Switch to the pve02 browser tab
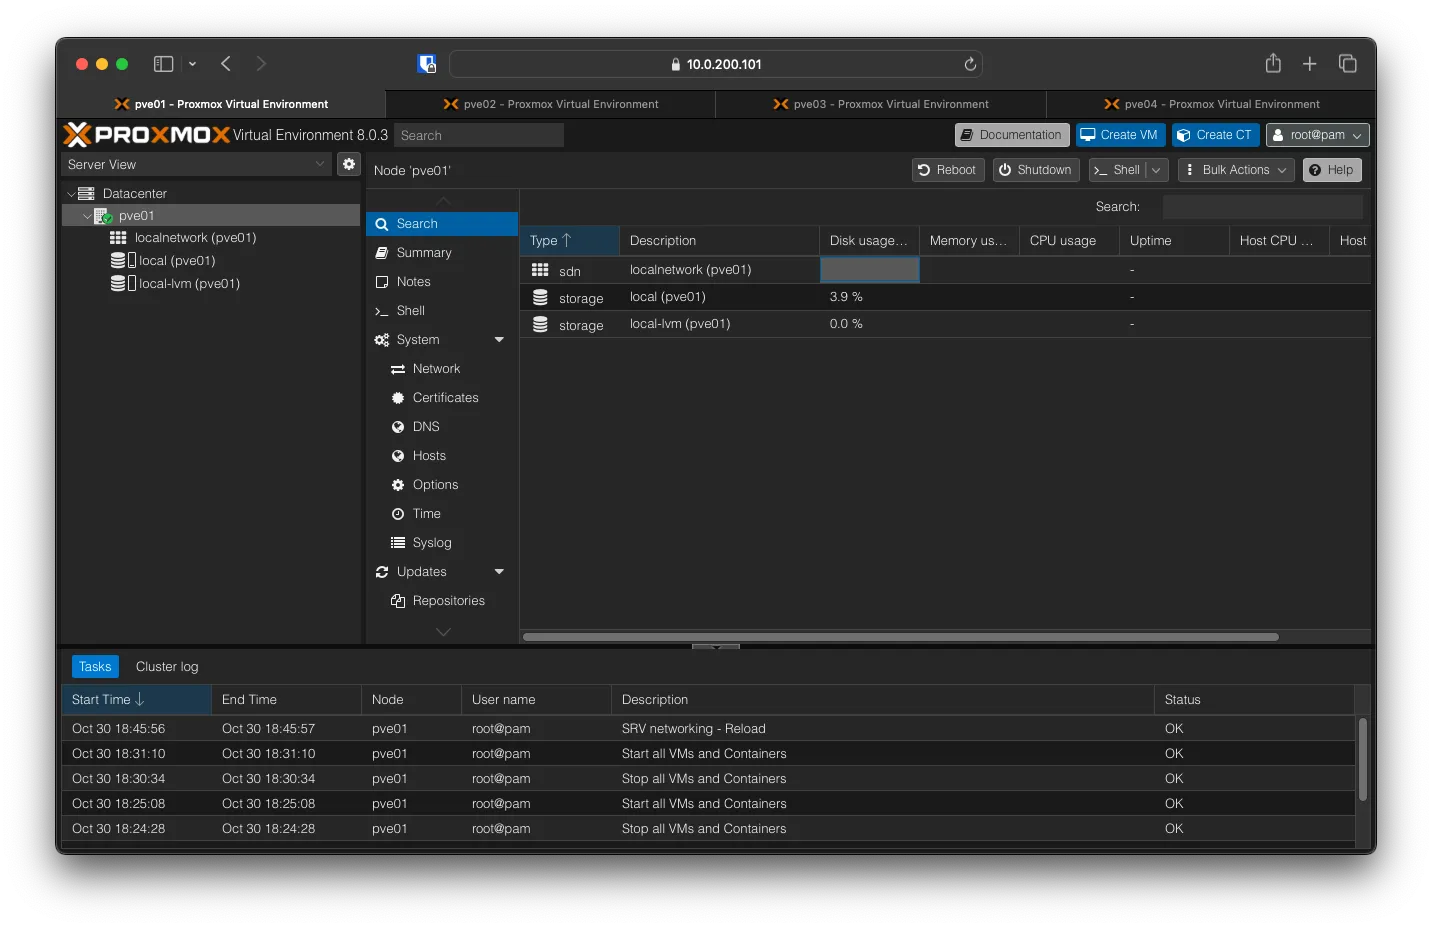Screen dimensions: 1432x928 pos(551,104)
